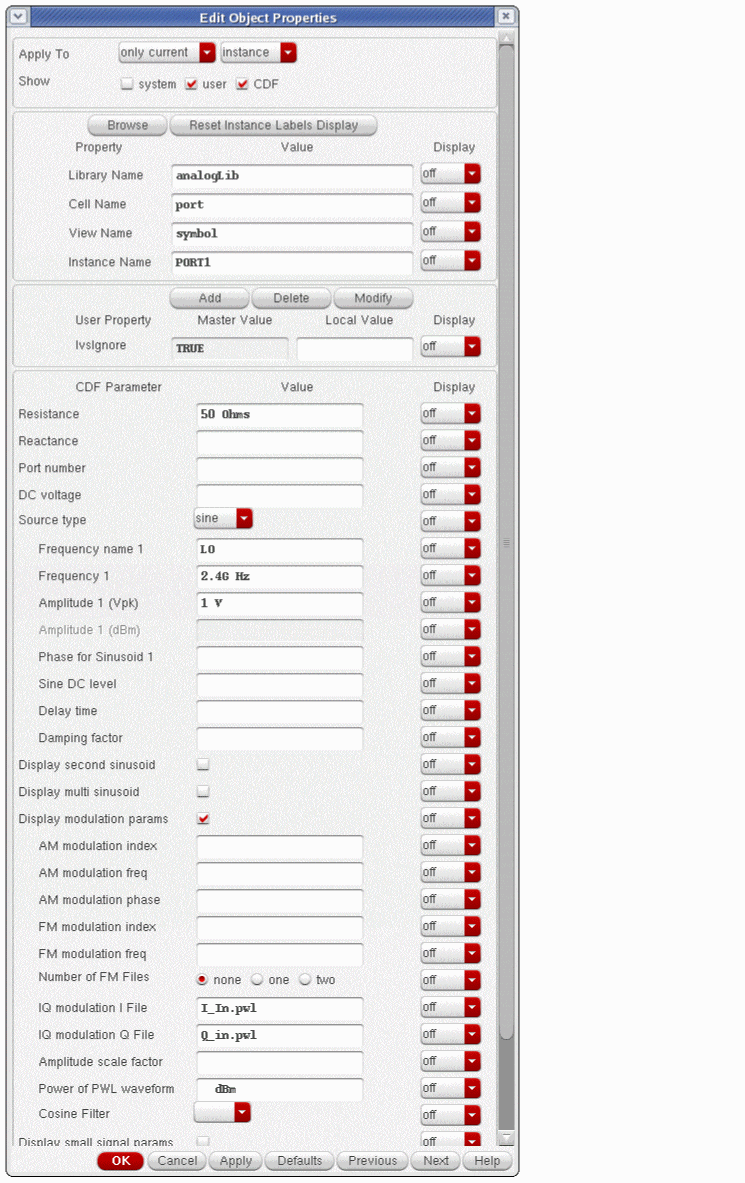The image size is (745, 1183).
Task: Toggle the system show checkbox
Action: (x=127, y=84)
